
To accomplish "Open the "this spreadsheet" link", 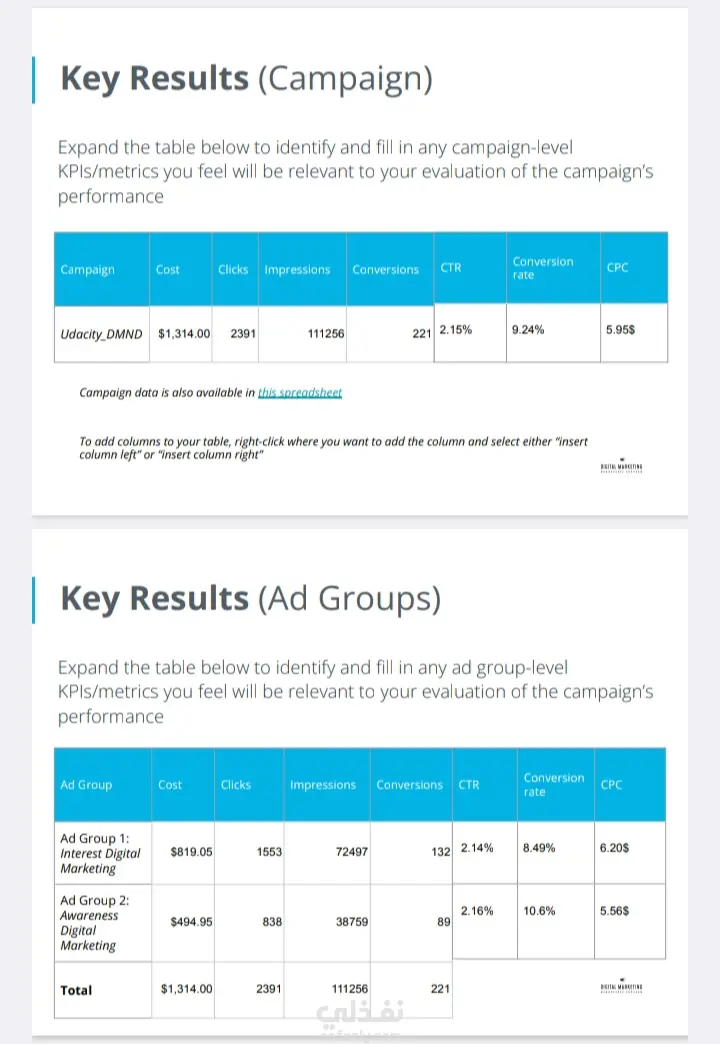I will [300, 393].
